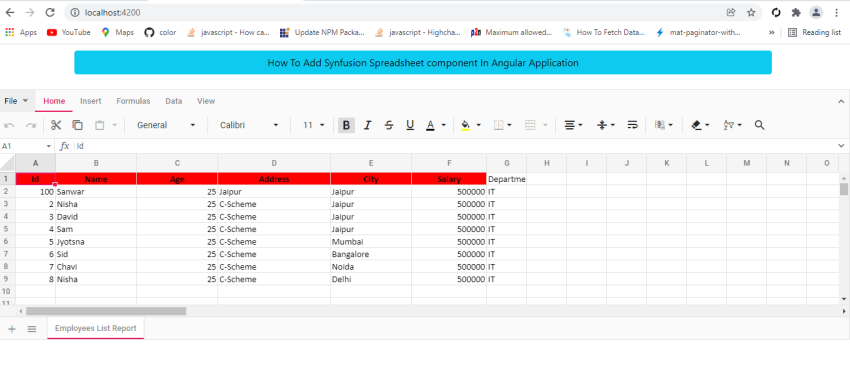Switch to the Home tab
This screenshot has width=850, height=366.
pos(54,101)
